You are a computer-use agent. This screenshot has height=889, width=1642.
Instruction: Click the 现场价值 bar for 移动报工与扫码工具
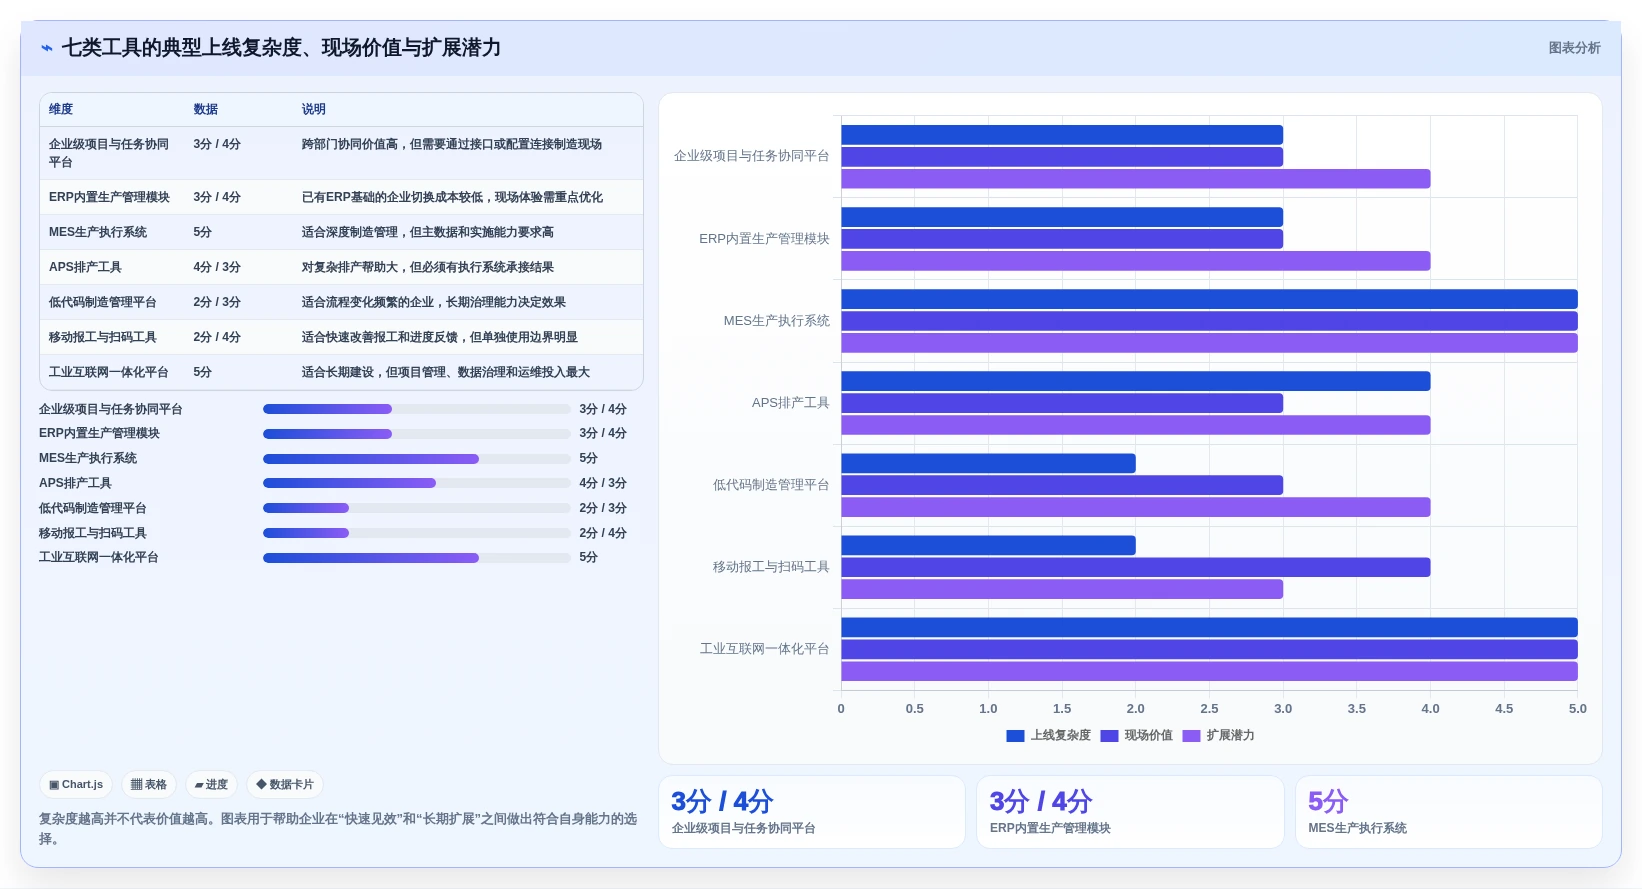pyautogui.click(x=1136, y=567)
